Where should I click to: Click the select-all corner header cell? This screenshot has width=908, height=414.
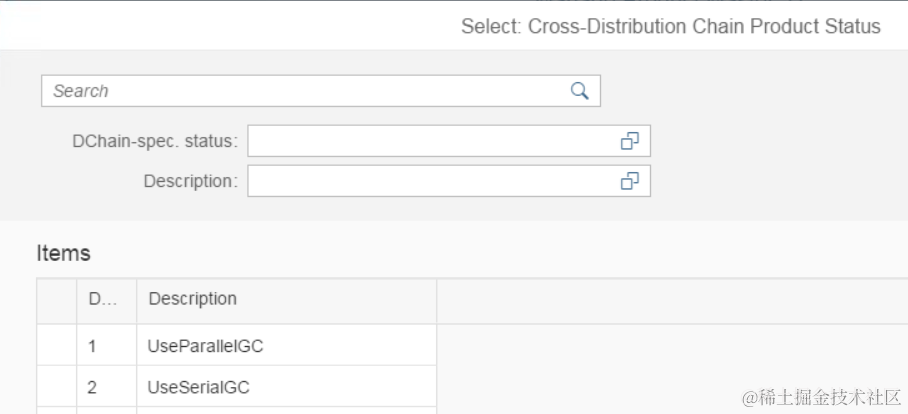[x=57, y=299]
